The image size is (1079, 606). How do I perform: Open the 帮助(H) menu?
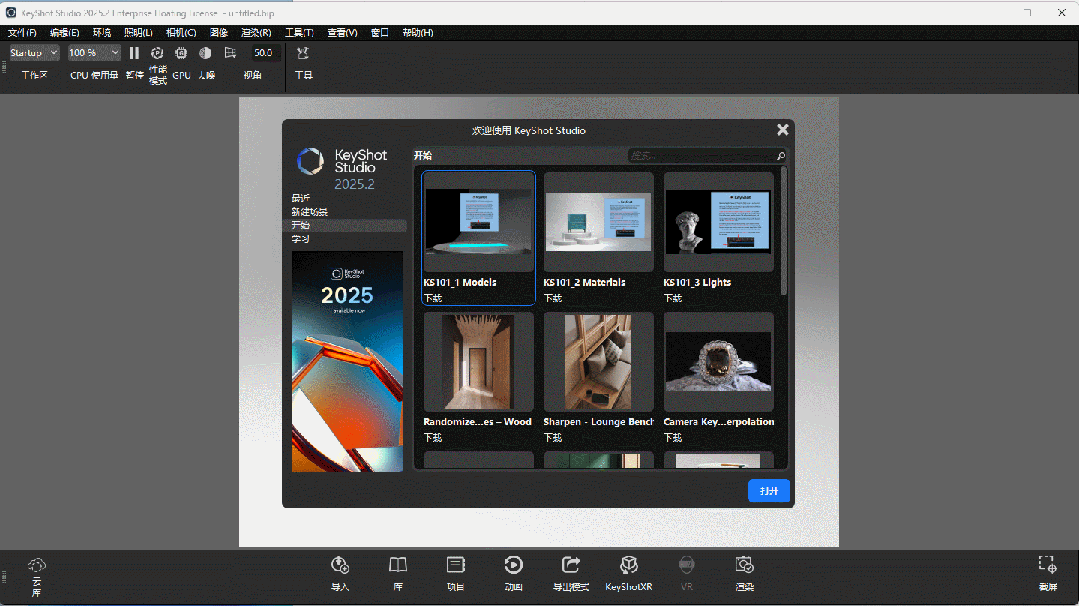[x=418, y=32]
